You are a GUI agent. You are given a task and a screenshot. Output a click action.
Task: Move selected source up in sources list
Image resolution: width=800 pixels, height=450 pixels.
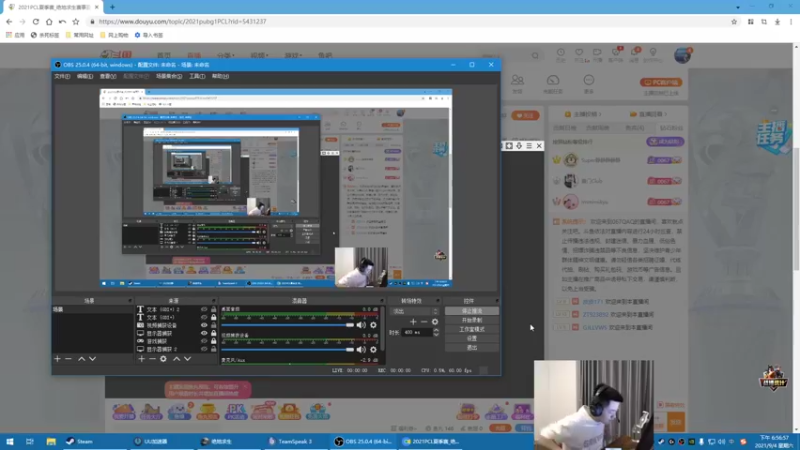(177, 359)
